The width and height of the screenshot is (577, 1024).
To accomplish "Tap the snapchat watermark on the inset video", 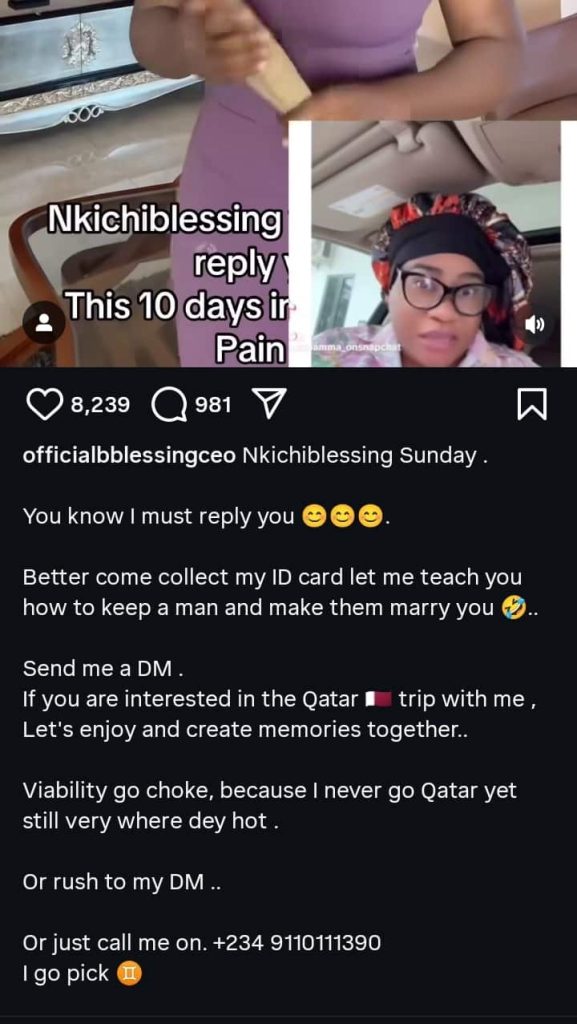I will (x=349, y=347).
